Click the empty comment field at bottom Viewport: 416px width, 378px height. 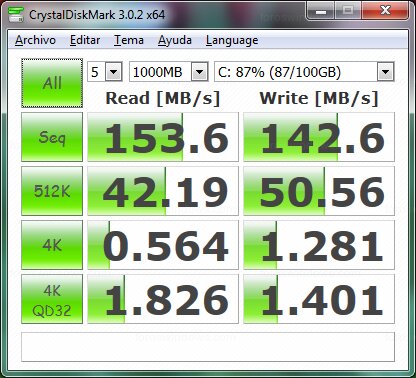(208, 347)
